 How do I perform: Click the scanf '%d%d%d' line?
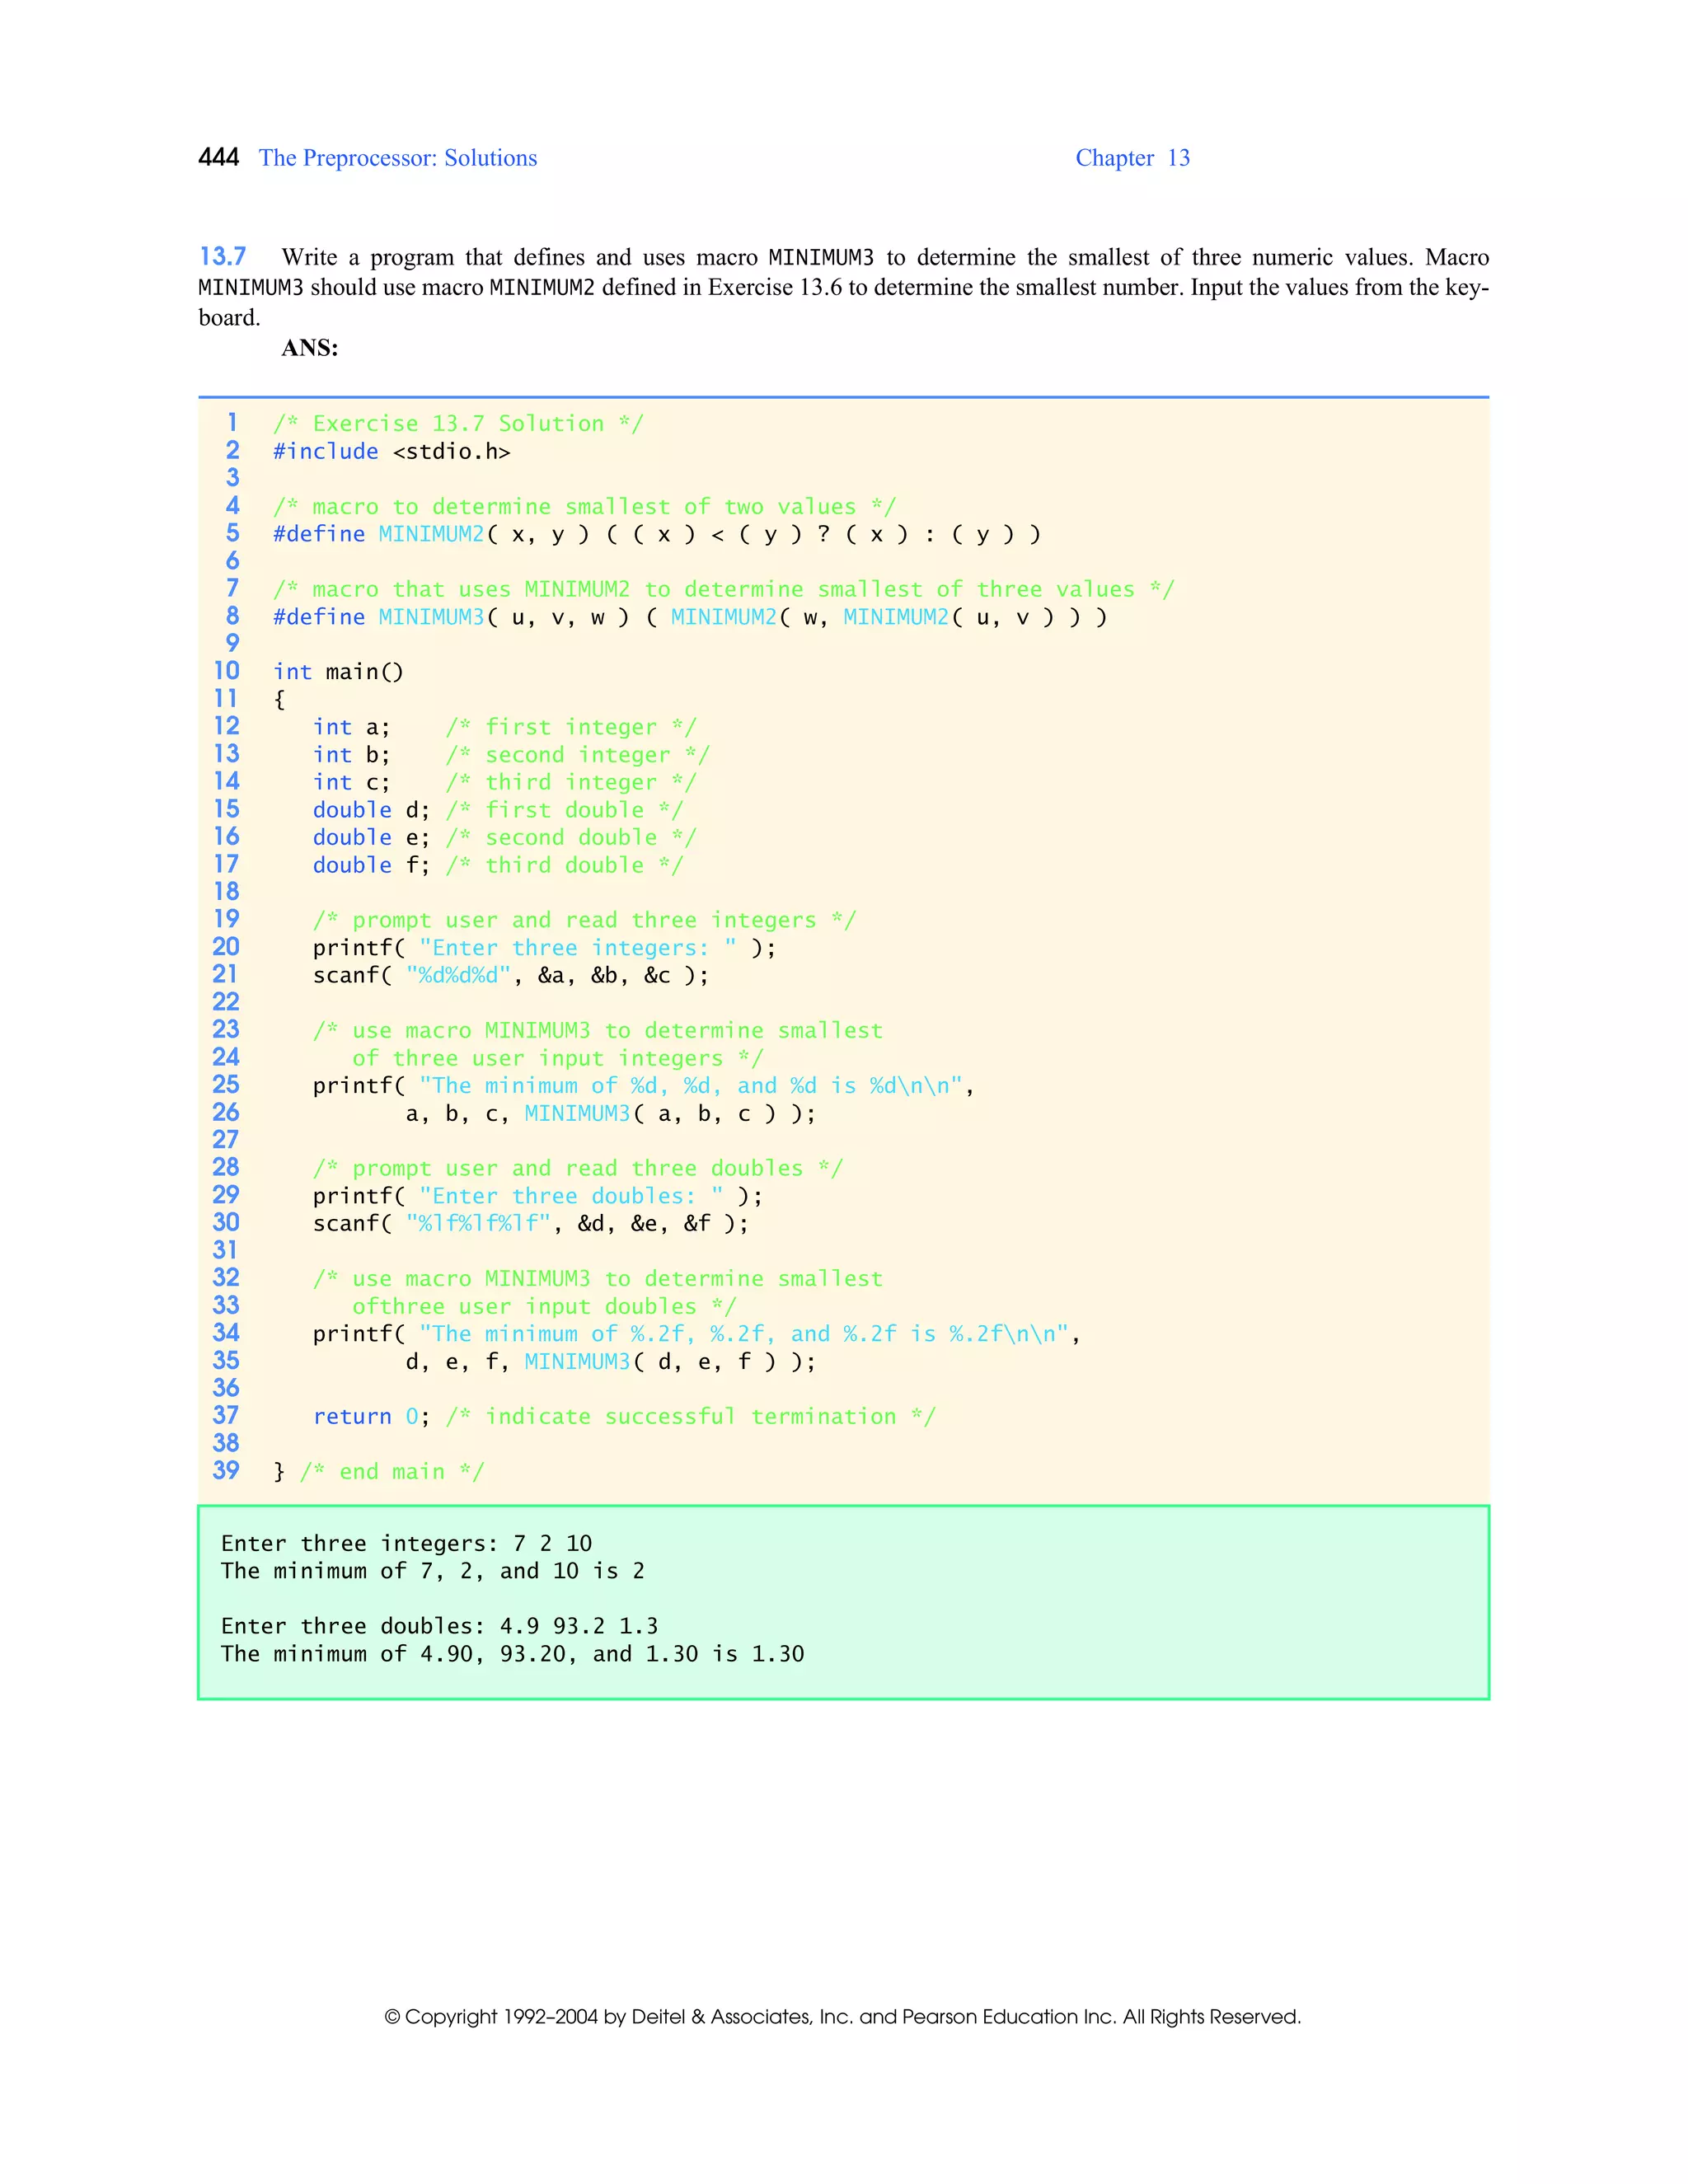(x=511, y=976)
